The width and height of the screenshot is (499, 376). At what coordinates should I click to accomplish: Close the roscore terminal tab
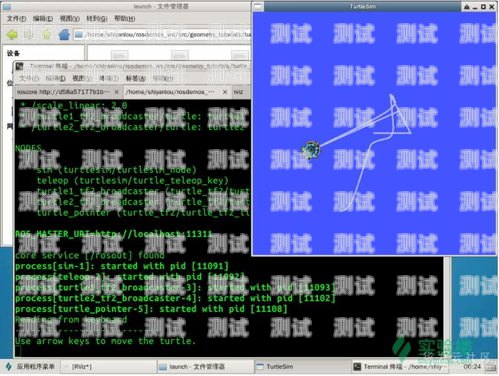[x=116, y=92]
